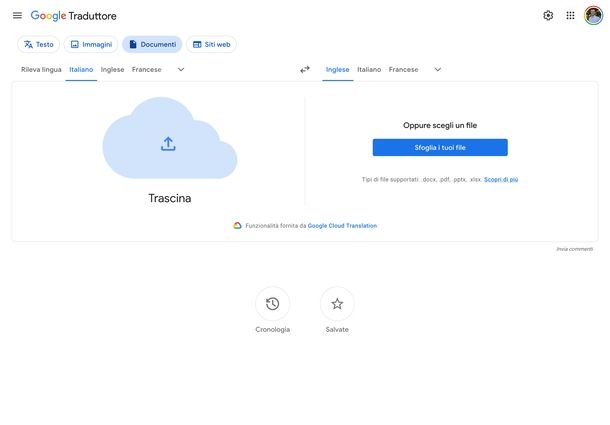This screenshot has height=425, width=610.
Task: Open the settings gear icon
Action: [548, 16]
